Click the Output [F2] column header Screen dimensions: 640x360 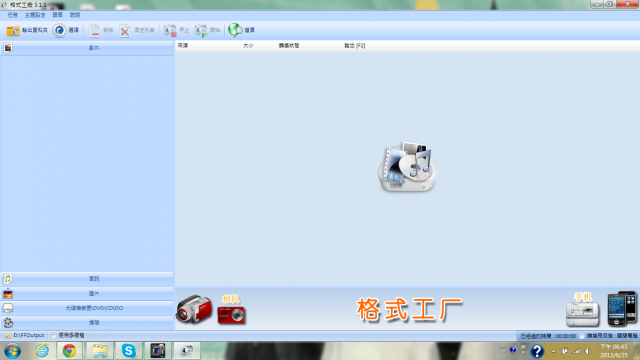click(386, 46)
